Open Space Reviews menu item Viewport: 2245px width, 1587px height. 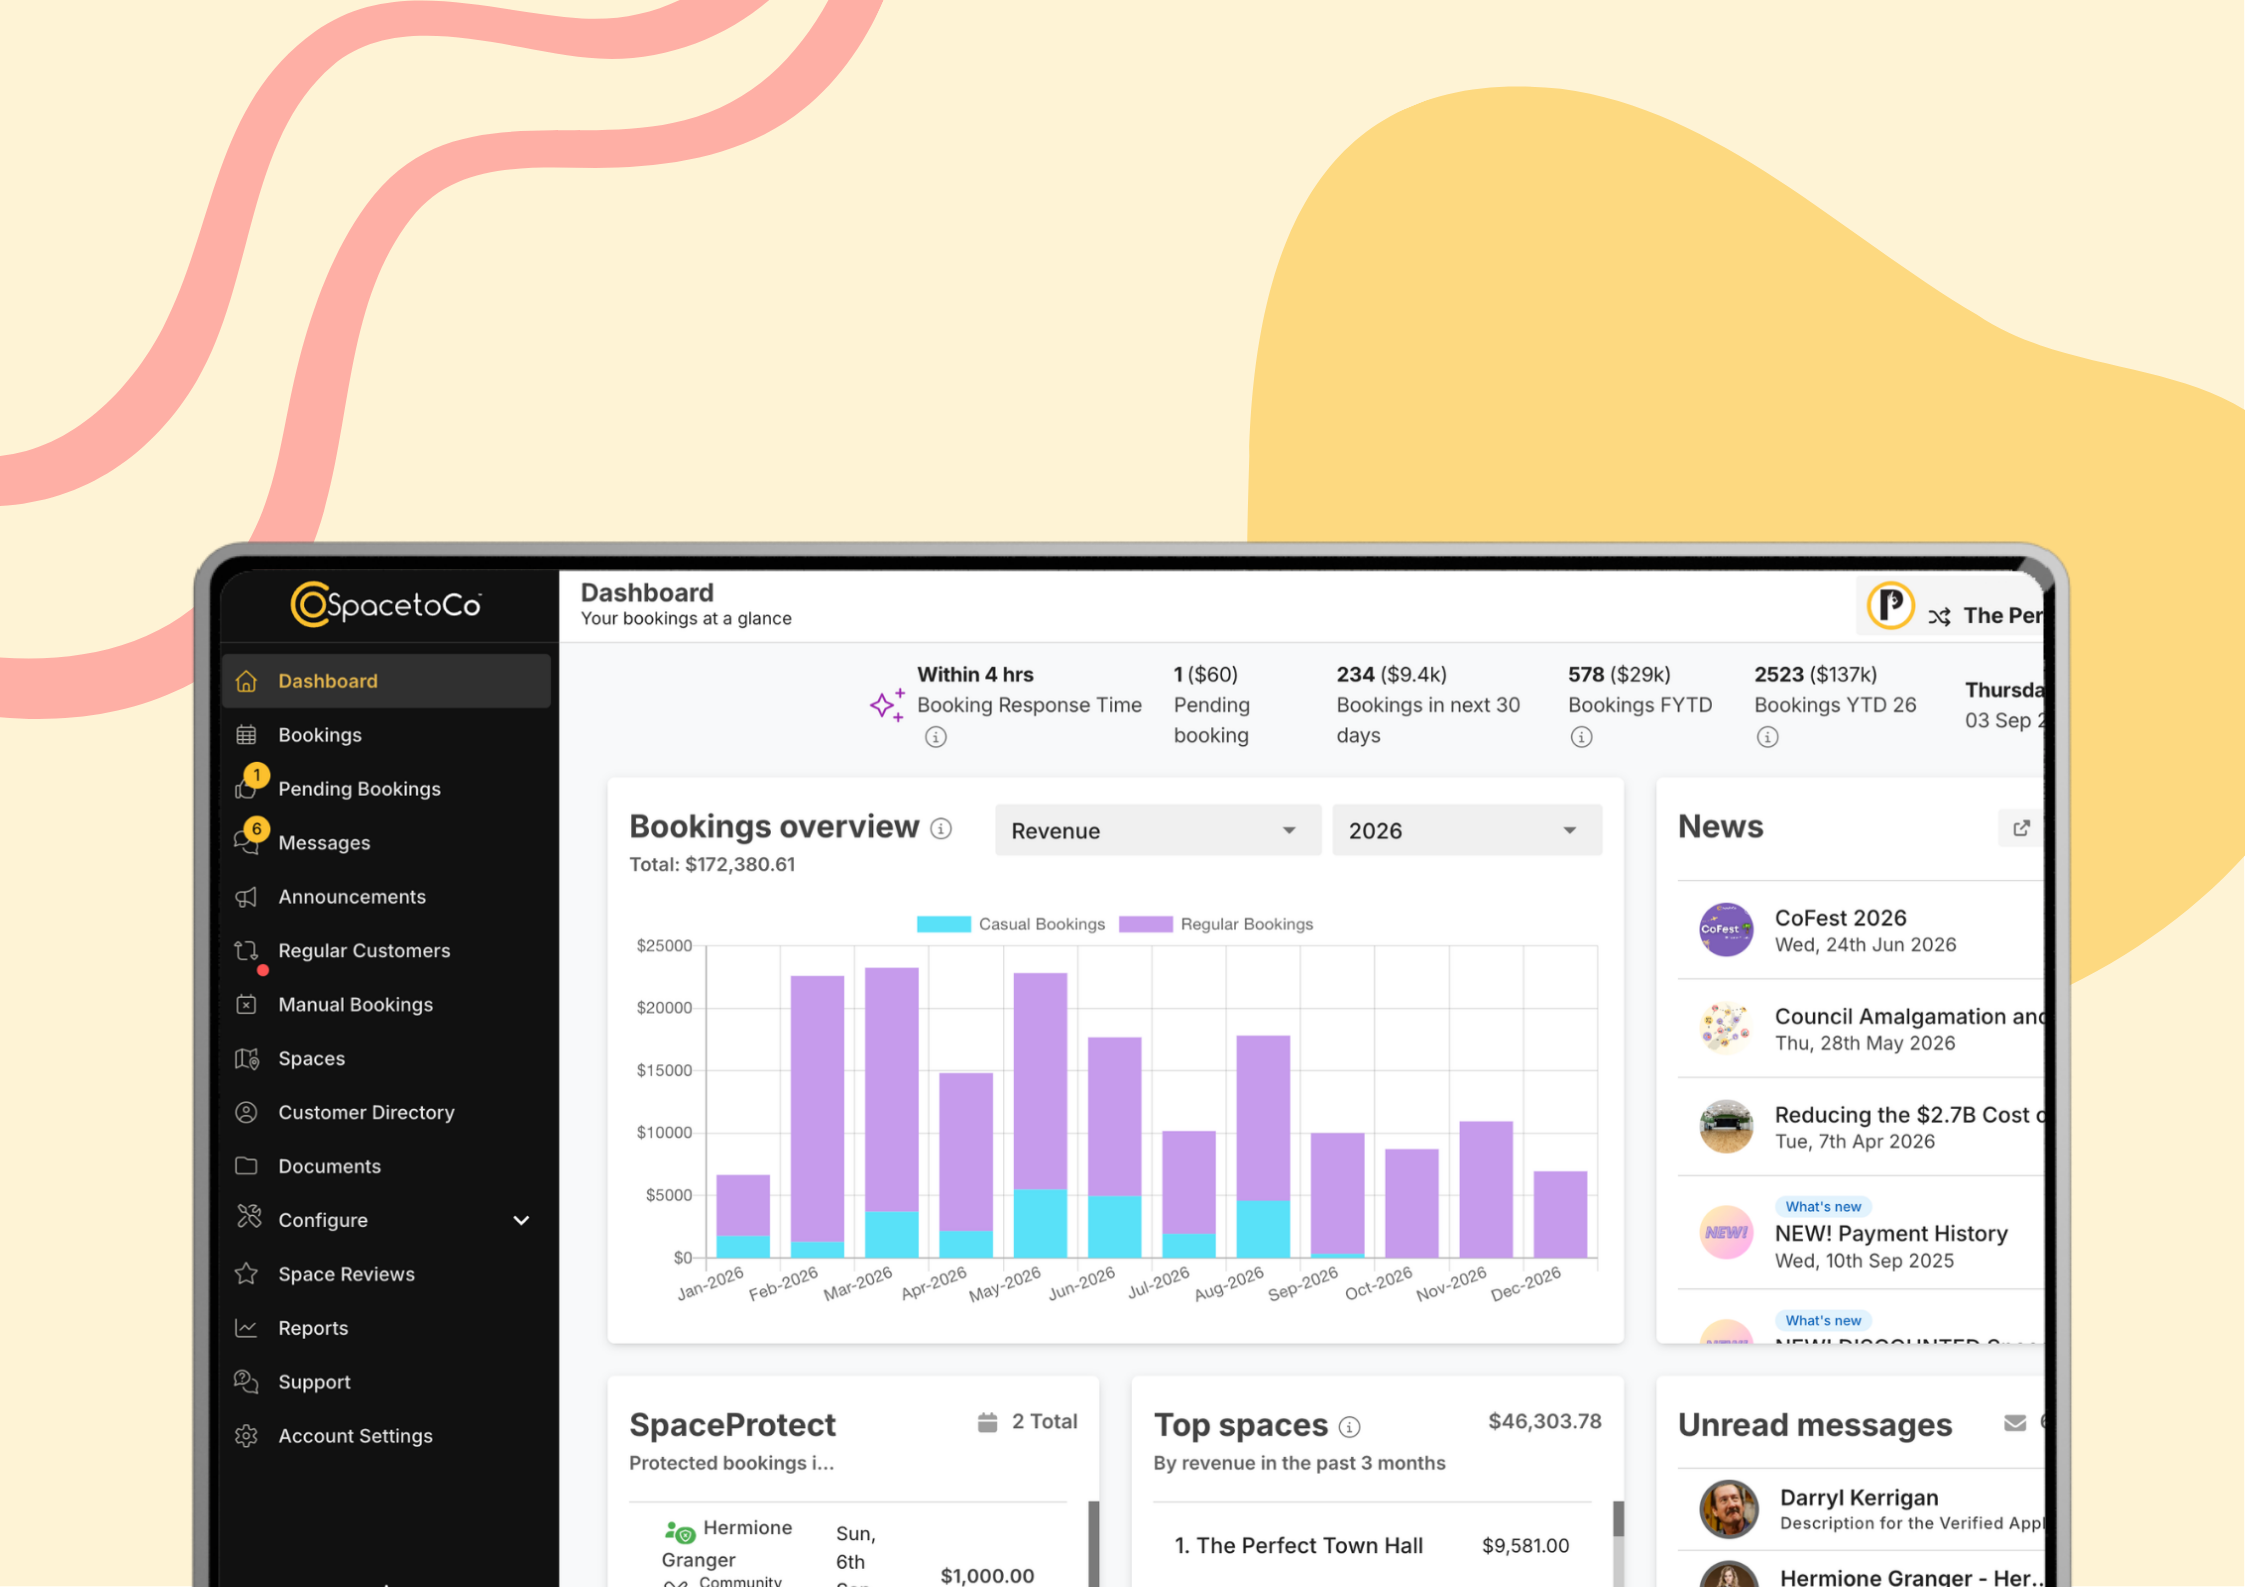(x=387, y=1274)
